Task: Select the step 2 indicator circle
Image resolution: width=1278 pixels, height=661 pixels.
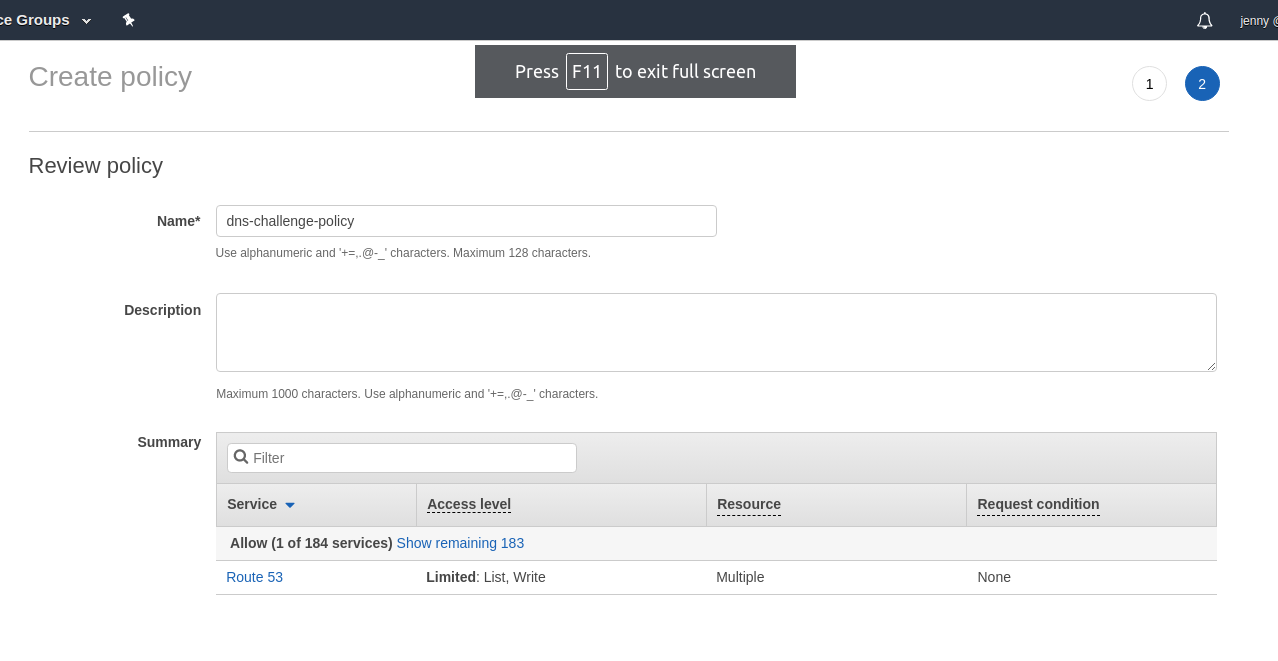Action: click(x=1202, y=84)
